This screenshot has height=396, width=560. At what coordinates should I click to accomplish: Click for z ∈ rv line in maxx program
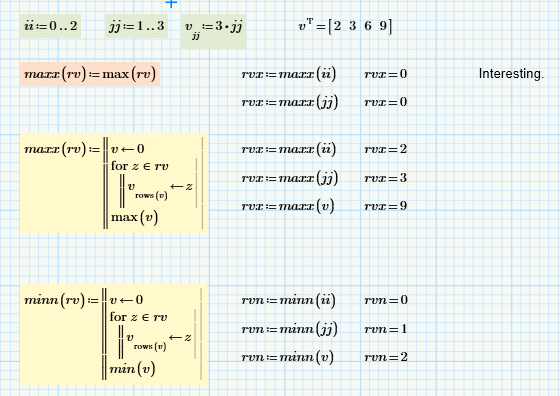(140, 166)
